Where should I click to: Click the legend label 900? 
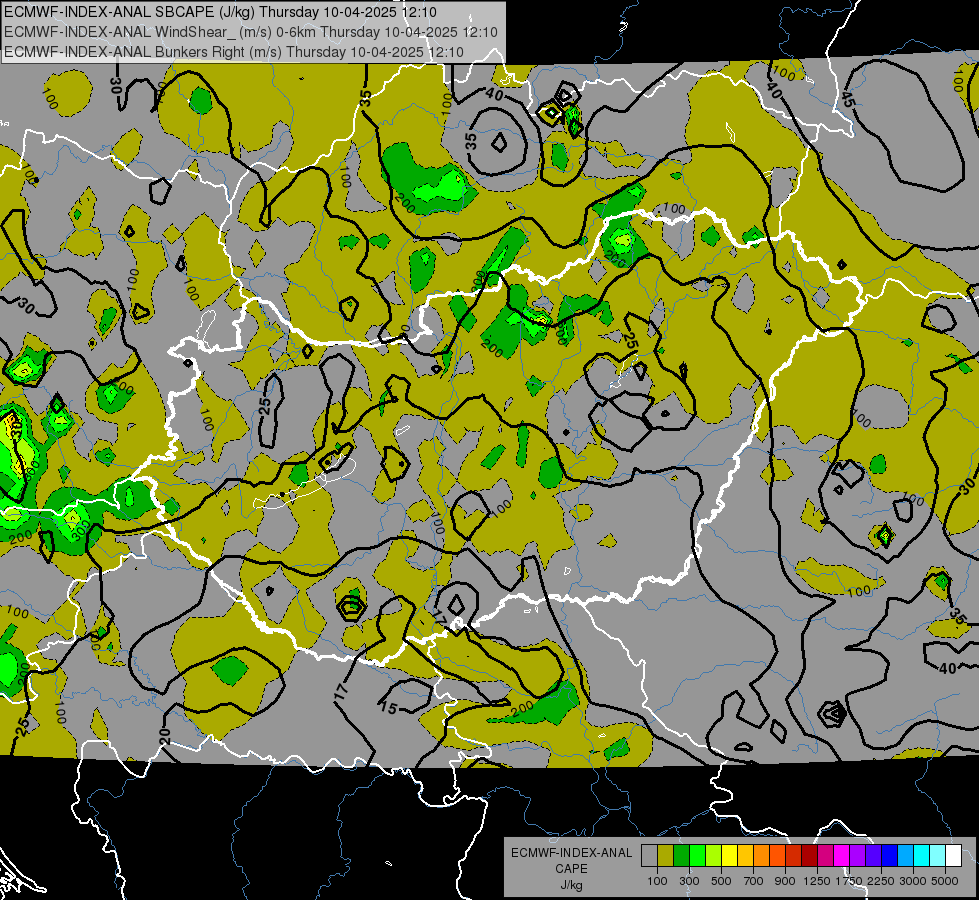pyautogui.click(x=785, y=881)
